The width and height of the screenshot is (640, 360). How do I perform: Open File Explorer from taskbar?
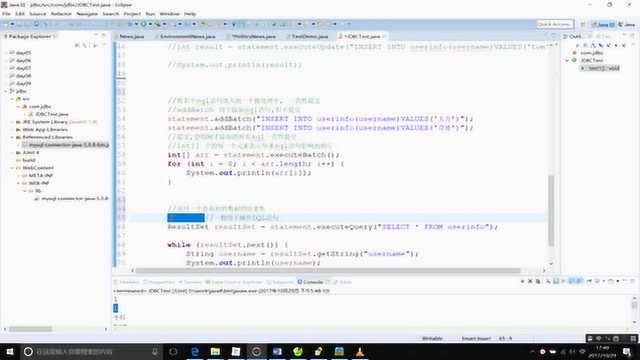click(x=215, y=351)
